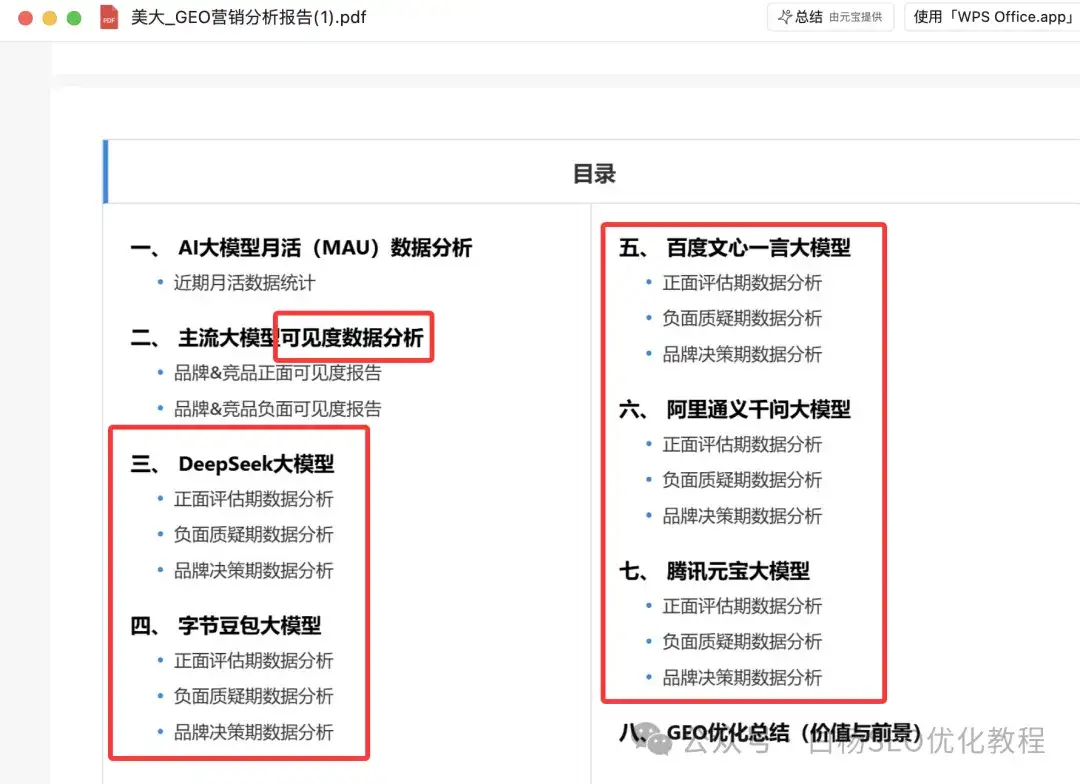This screenshot has width=1080, height=784.
Task: Click heading 四、字节豆包大模型
Action: [x=226, y=626]
